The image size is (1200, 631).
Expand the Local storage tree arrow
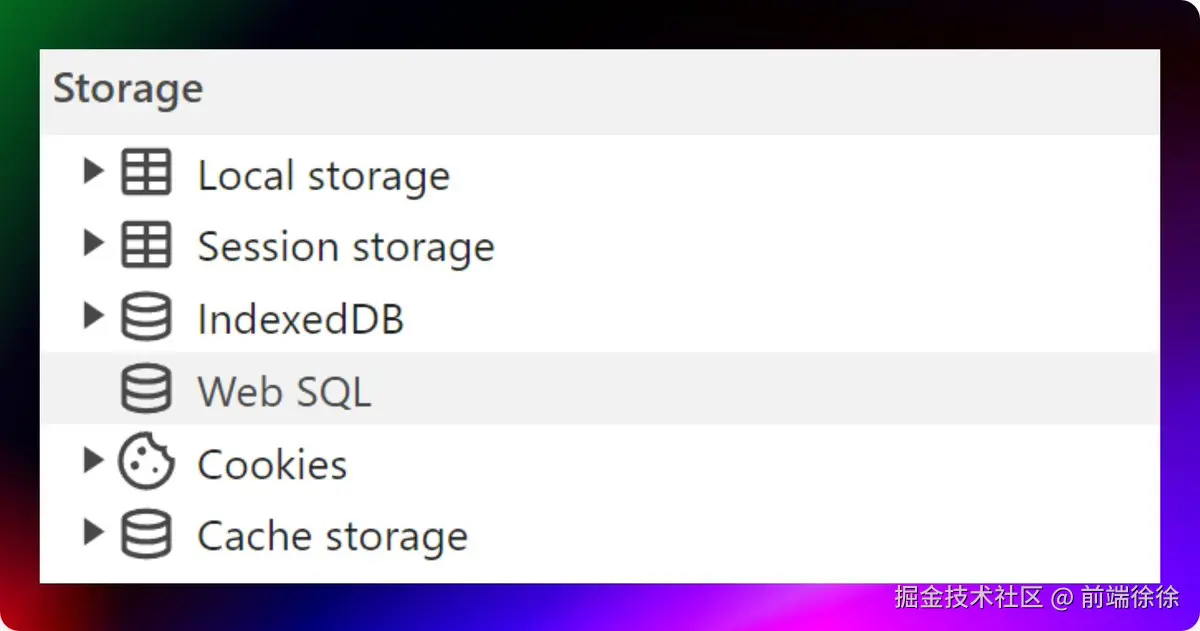click(93, 171)
